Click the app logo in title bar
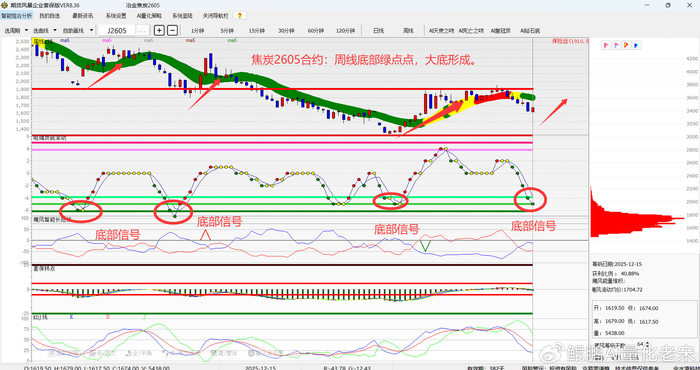This screenshot has height=370, width=700. pyautogui.click(x=4, y=5)
